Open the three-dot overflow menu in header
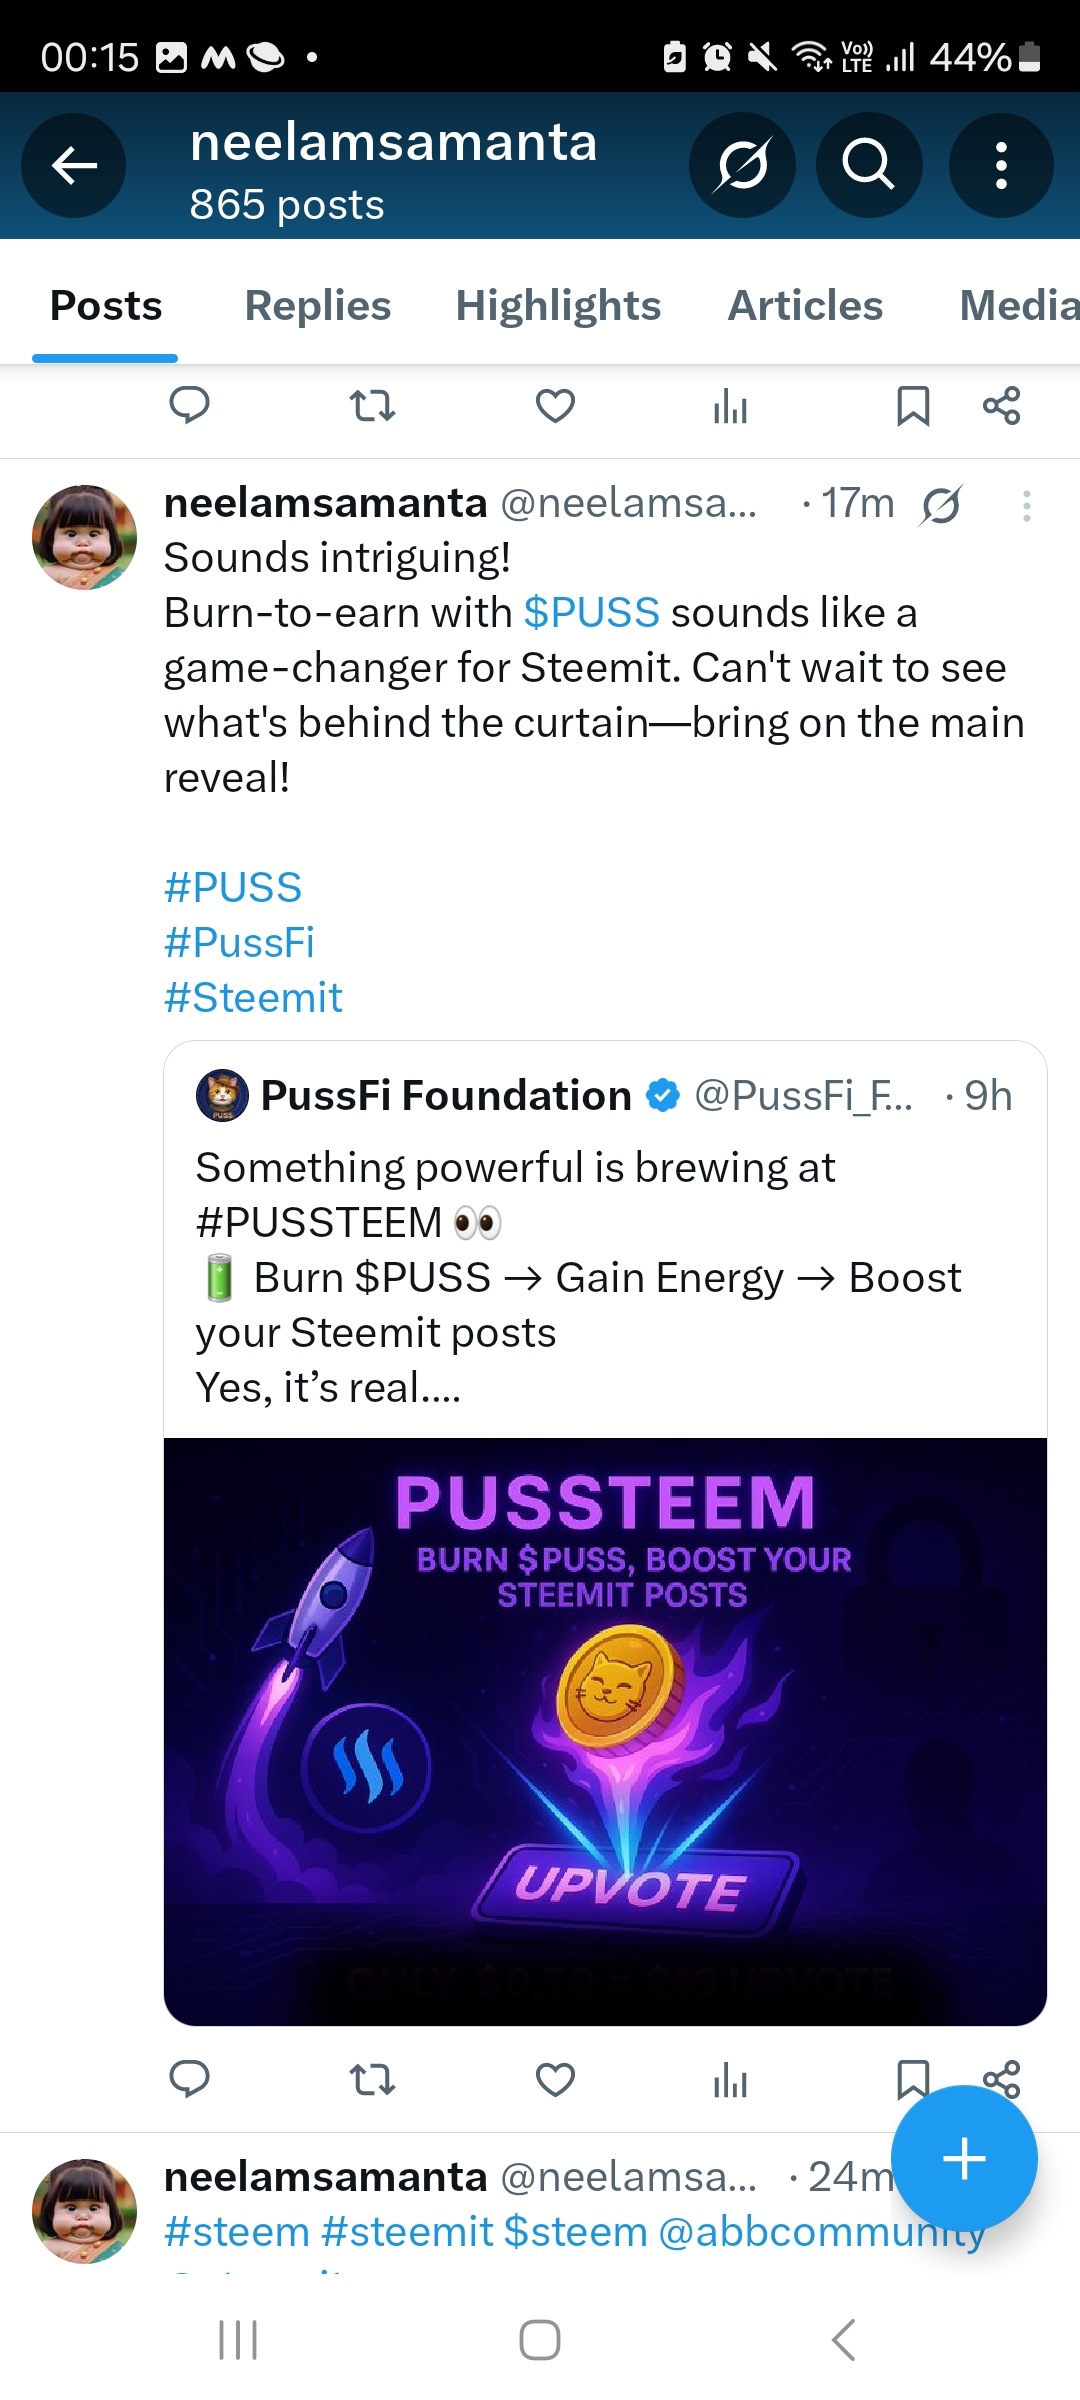 (x=1000, y=166)
